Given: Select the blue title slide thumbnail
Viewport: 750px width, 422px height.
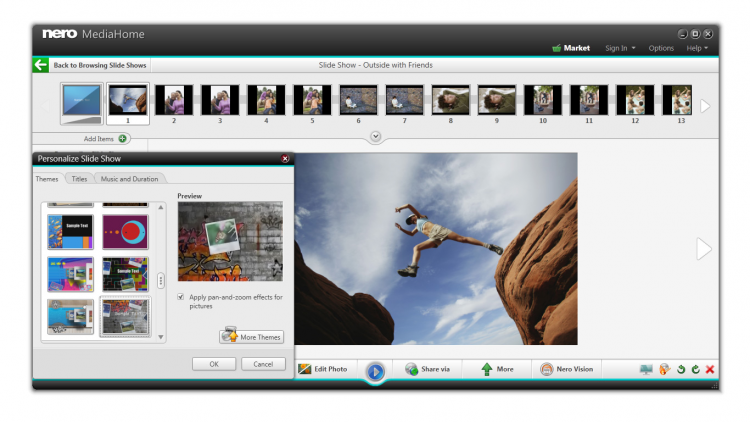Looking at the screenshot, I should (82, 103).
